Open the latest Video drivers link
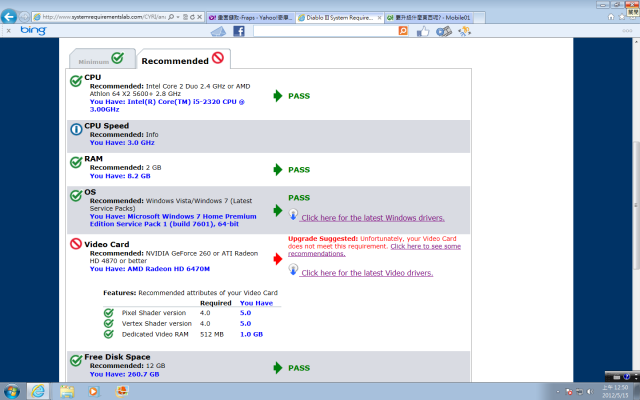Viewport: 640px width, 400px height. tap(367, 273)
